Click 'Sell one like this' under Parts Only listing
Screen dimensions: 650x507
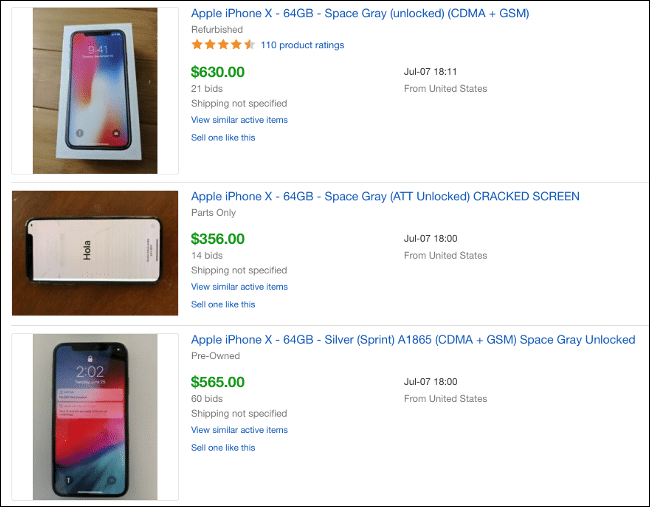(x=223, y=305)
